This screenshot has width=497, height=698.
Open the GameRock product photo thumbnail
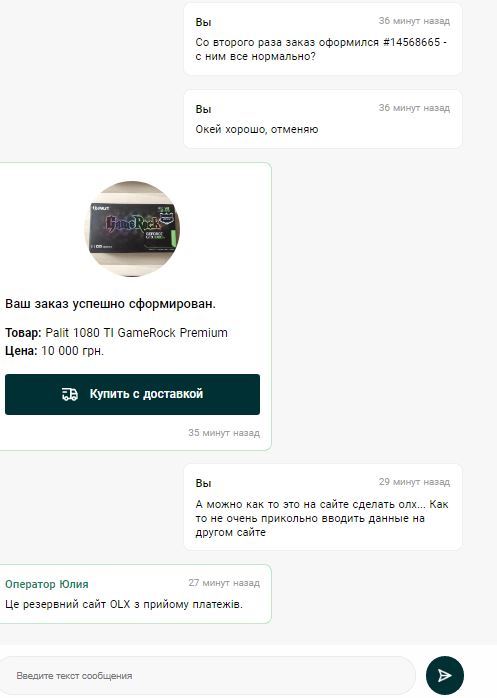(133, 228)
